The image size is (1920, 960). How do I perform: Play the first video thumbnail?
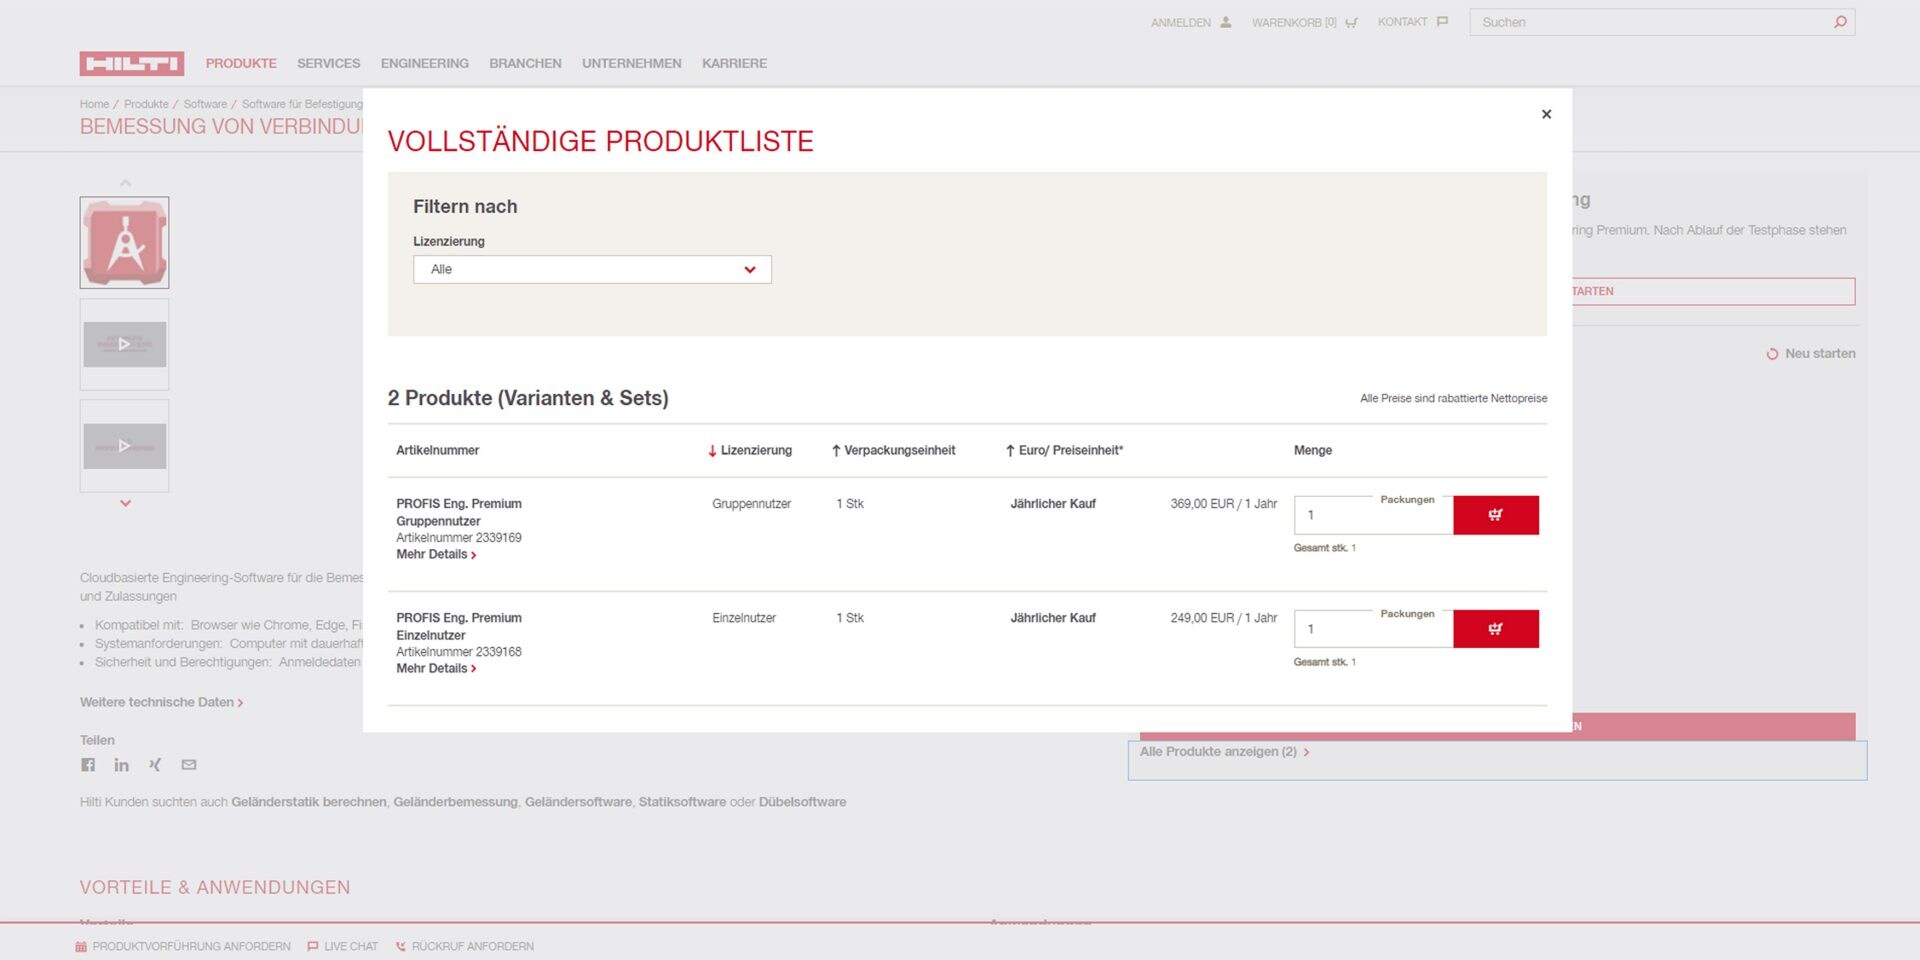[124, 344]
